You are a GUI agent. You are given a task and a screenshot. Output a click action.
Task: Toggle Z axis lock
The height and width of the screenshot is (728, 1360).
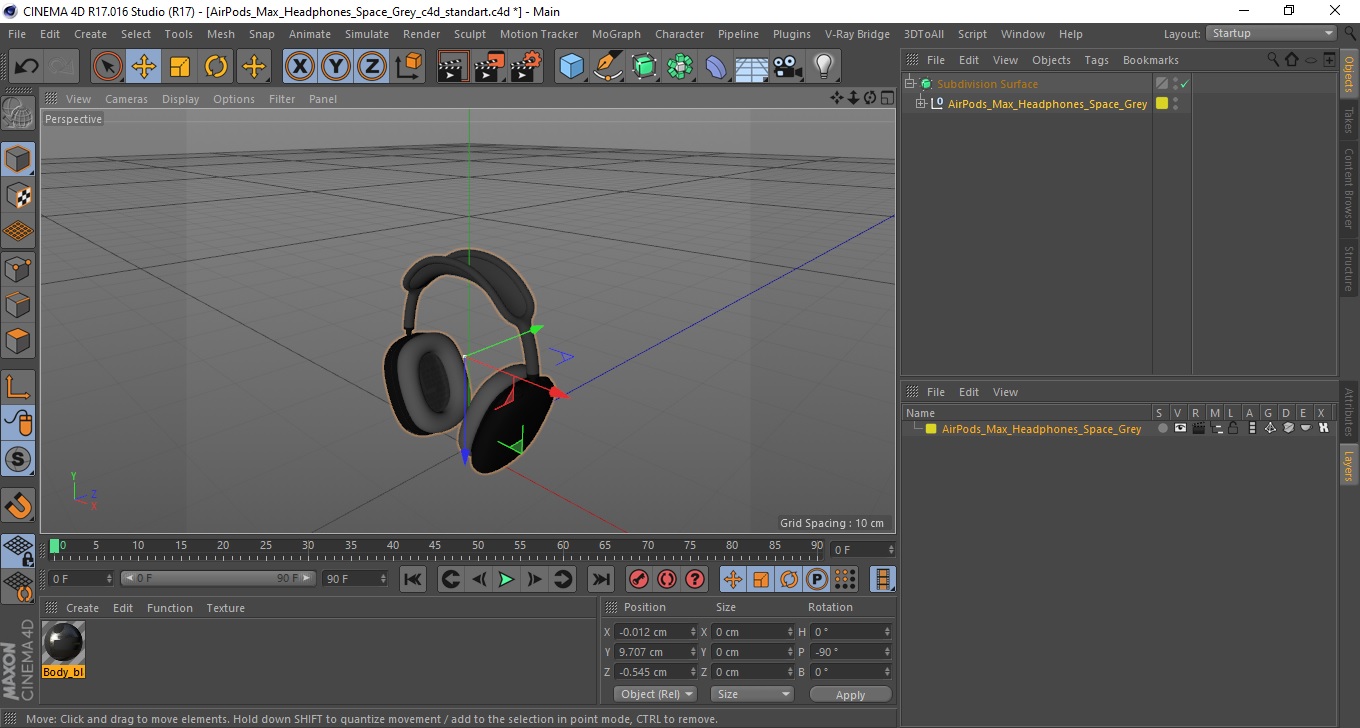372,67
